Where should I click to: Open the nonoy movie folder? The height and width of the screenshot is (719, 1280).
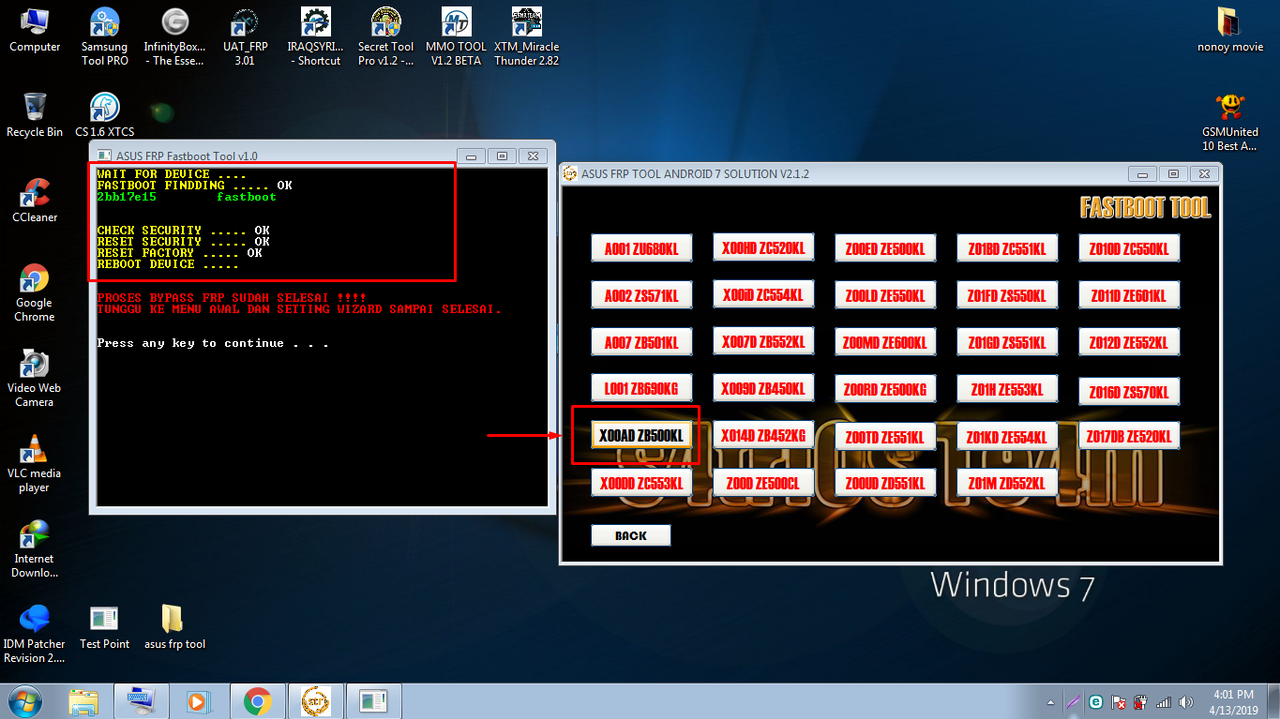tap(1230, 30)
